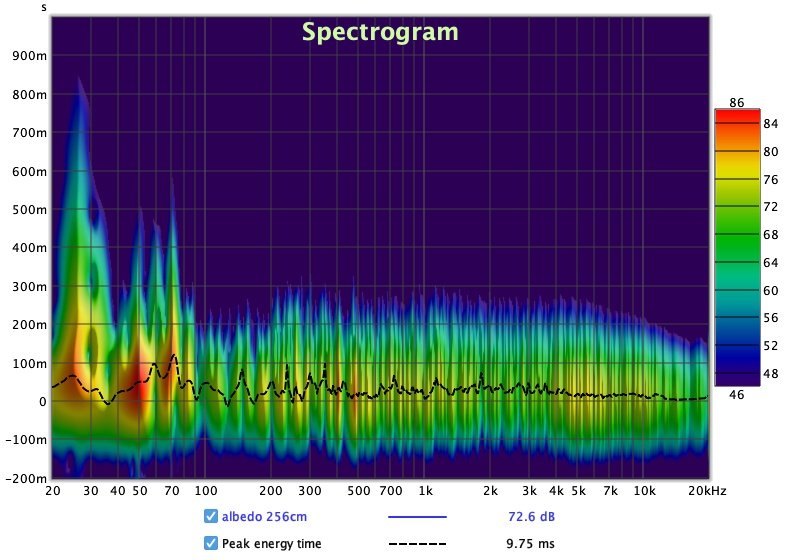800x560 pixels.
Task: Click the Peak energy time label
Action: 271,544
